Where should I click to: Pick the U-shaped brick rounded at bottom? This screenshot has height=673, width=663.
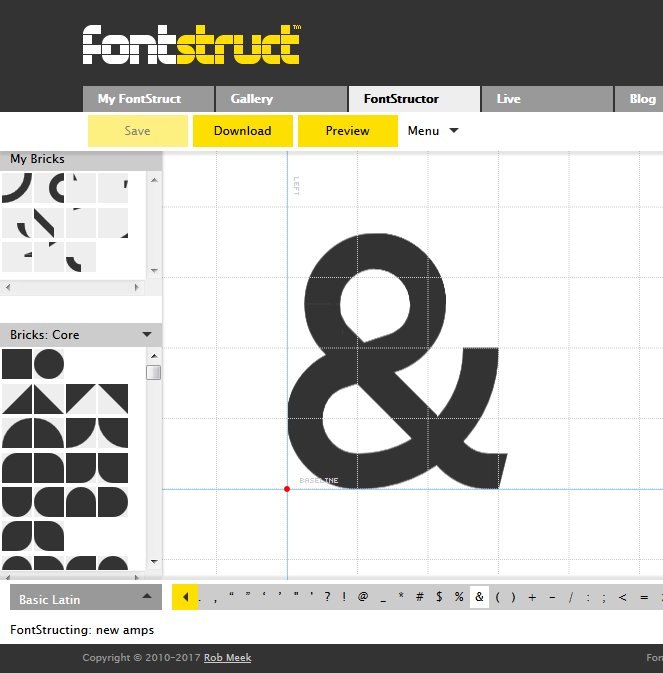pos(17,502)
